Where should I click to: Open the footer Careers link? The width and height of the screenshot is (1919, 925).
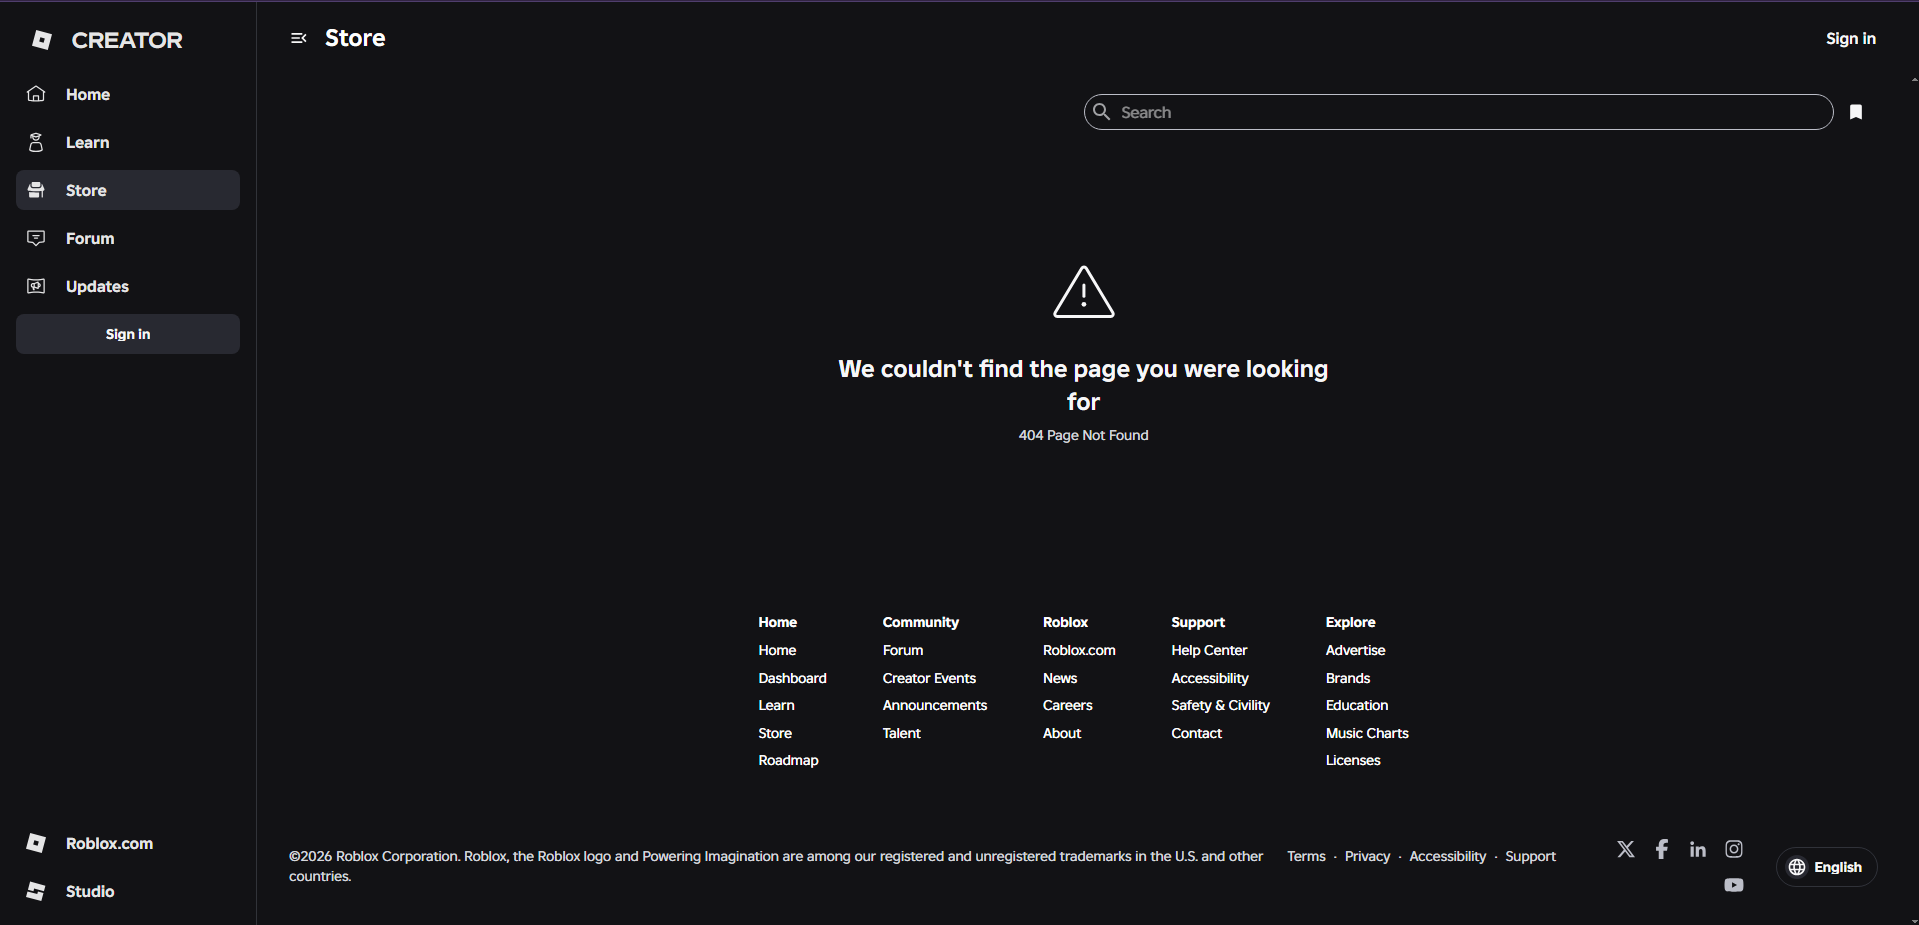point(1067,705)
